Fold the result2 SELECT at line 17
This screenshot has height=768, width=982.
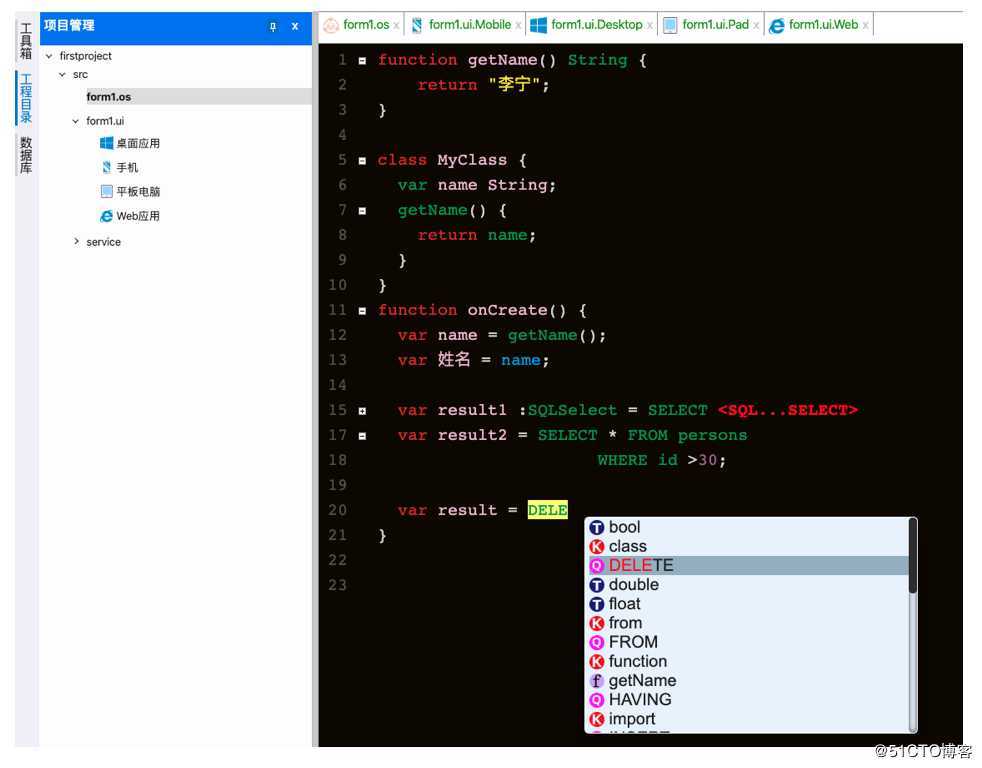362,436
